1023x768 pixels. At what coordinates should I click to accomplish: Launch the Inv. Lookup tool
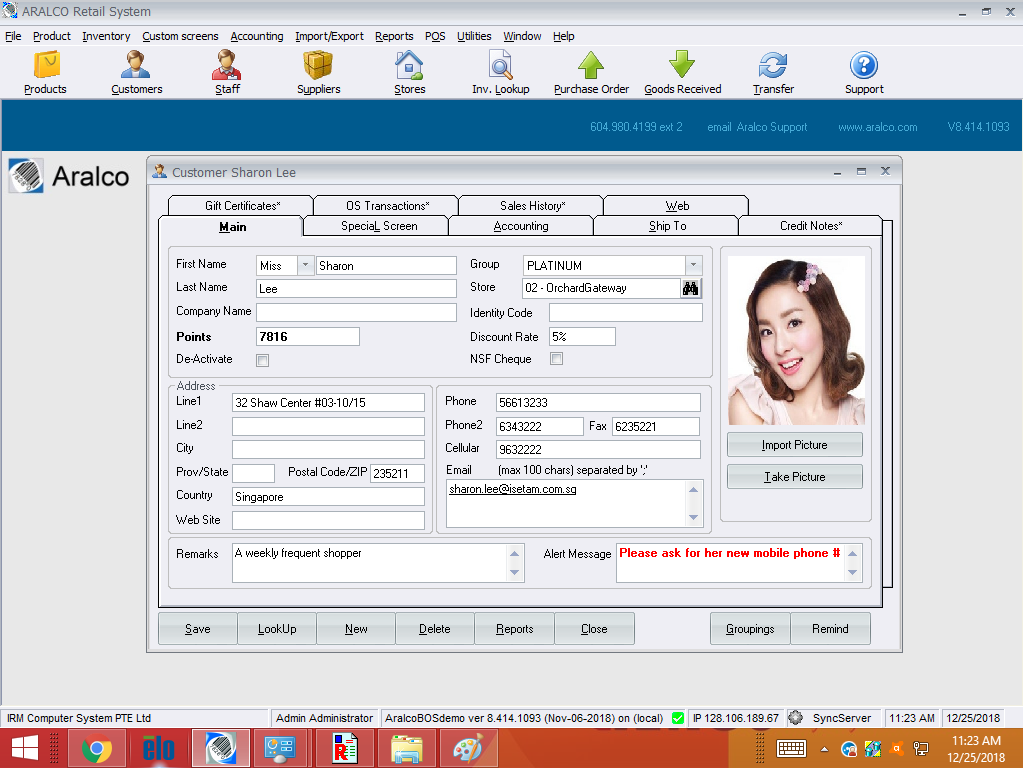point(500,72)
